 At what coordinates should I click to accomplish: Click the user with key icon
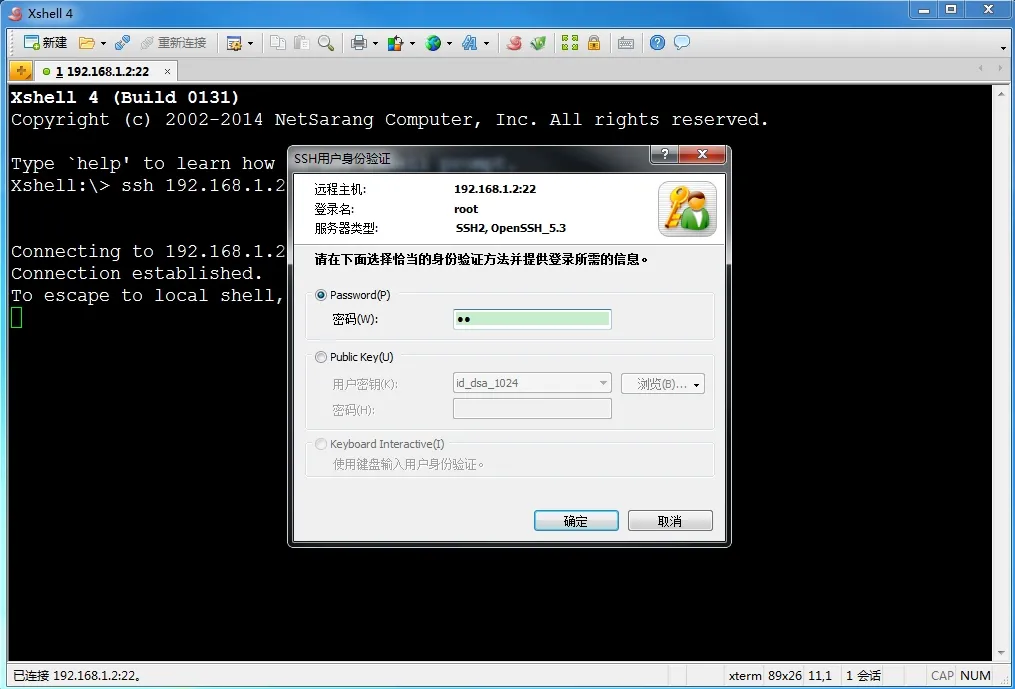point(687,209)
